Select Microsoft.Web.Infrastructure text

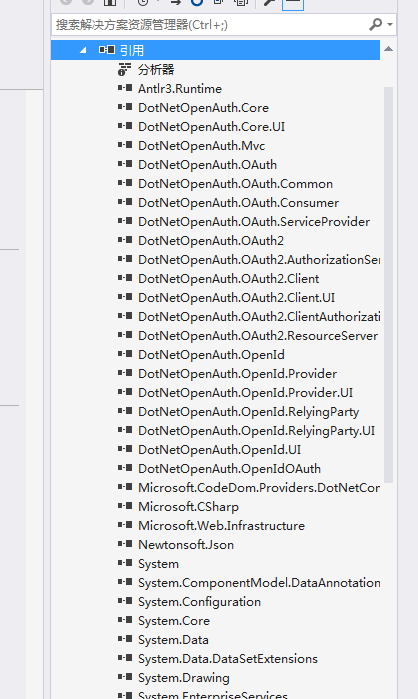click(x=221, y=526)
